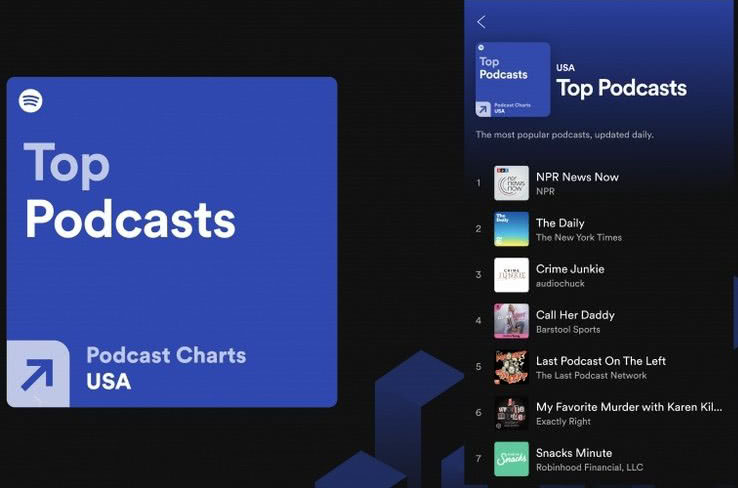738x488 pixels.
Task: Open Crime Junkie podcast title
Action: coord(570,269)
